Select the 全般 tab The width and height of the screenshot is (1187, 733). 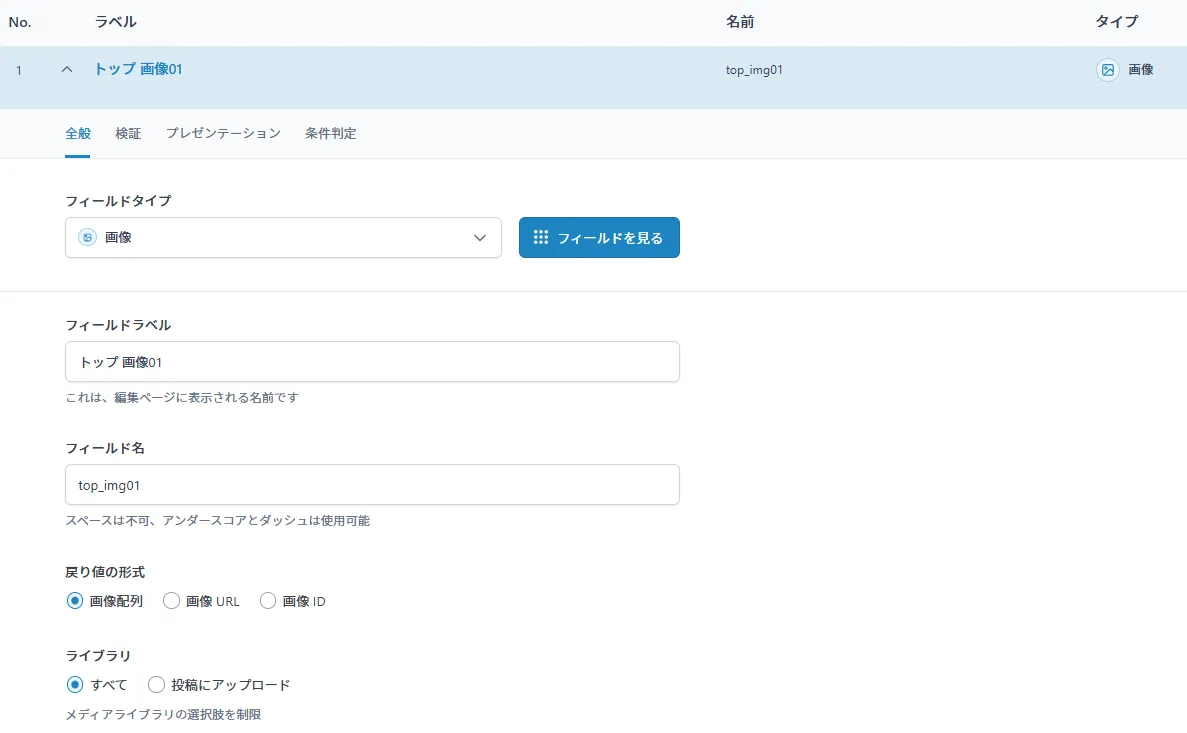point(78,133)
